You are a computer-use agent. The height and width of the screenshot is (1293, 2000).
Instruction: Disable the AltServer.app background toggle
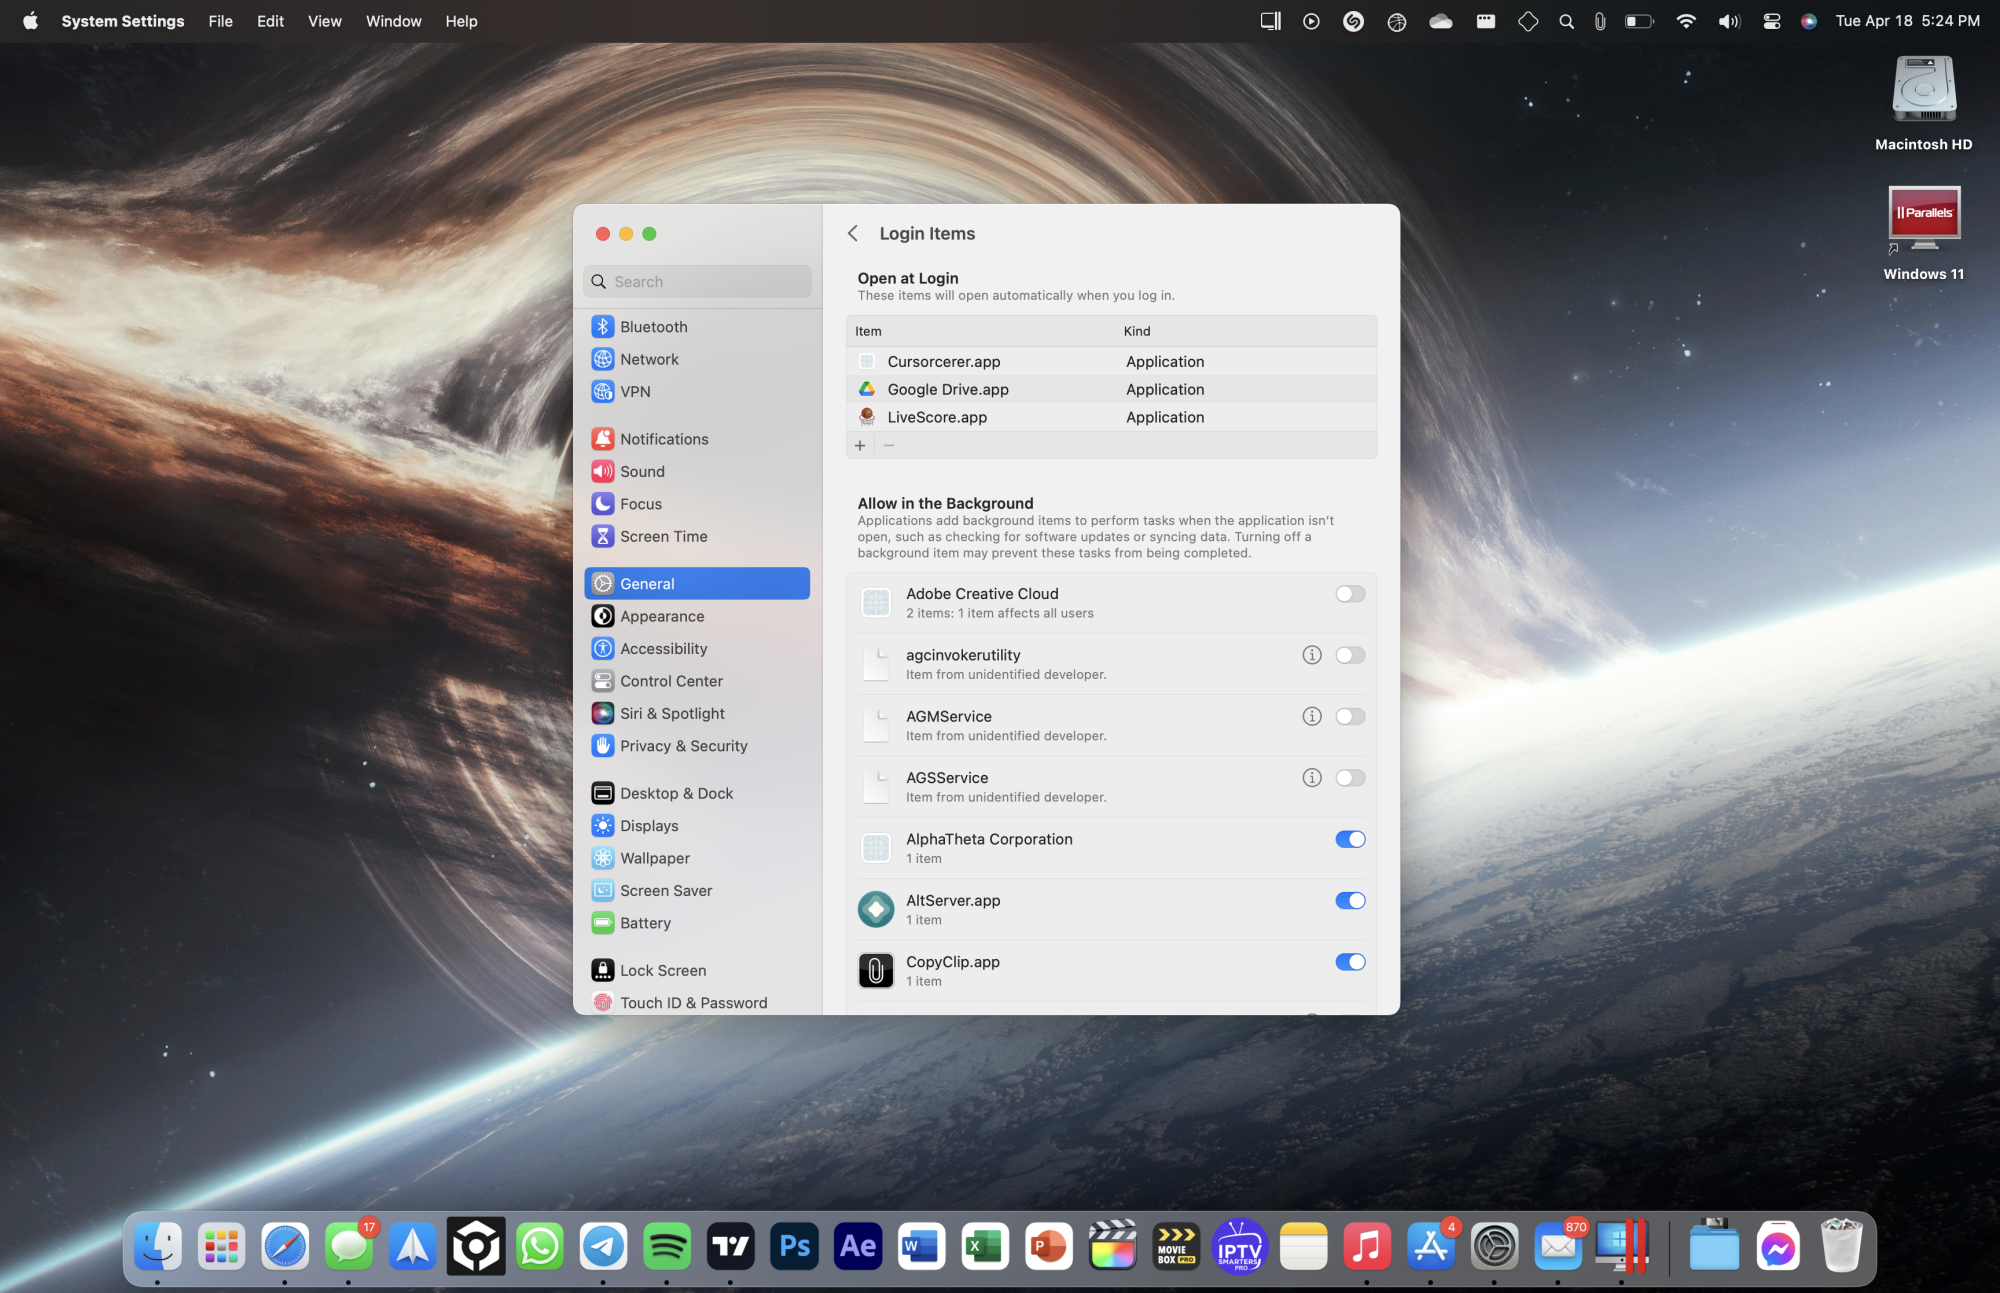[1349, 901]
